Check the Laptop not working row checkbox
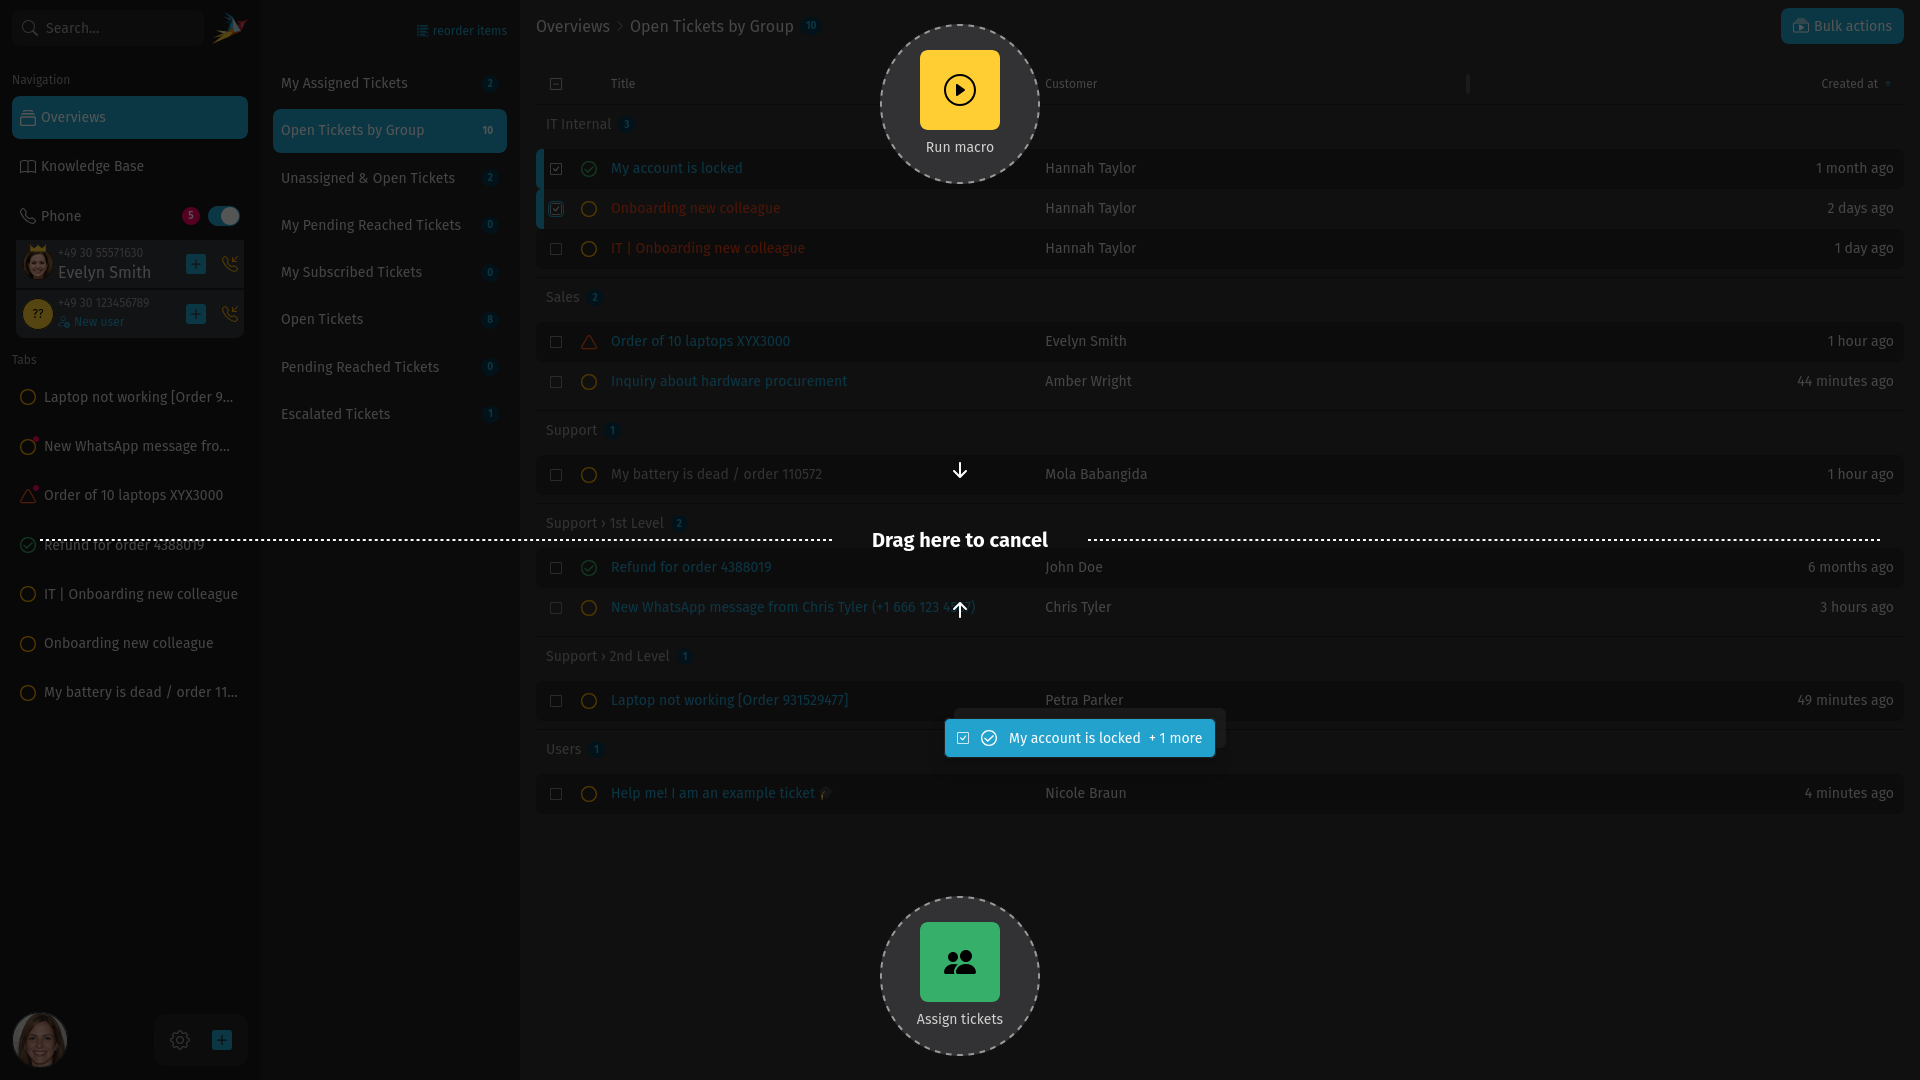This screenshot has height=1080, width=1920. (x=556, y=701)
